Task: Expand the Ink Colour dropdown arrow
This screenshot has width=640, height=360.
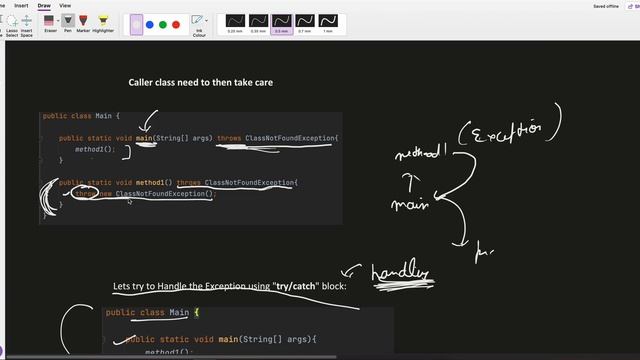Action: pyautogui.click(x=207, y=20)
